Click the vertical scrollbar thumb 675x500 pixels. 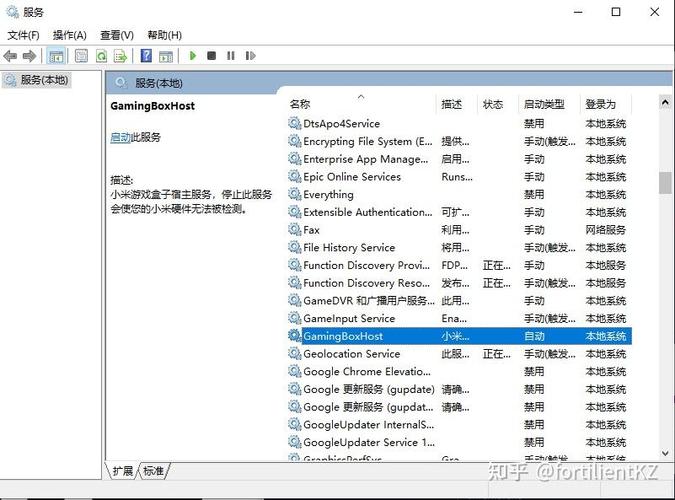click(x=665, y=183)
